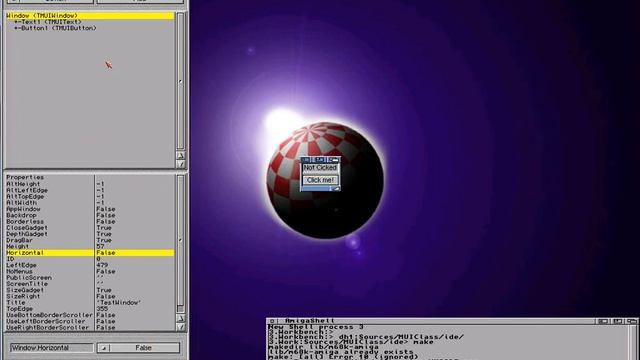Click the 'New Shell process 3' line in AmigaShell
Image resolution: width=640 pixels, height=360 pixels.
(316, 327)
